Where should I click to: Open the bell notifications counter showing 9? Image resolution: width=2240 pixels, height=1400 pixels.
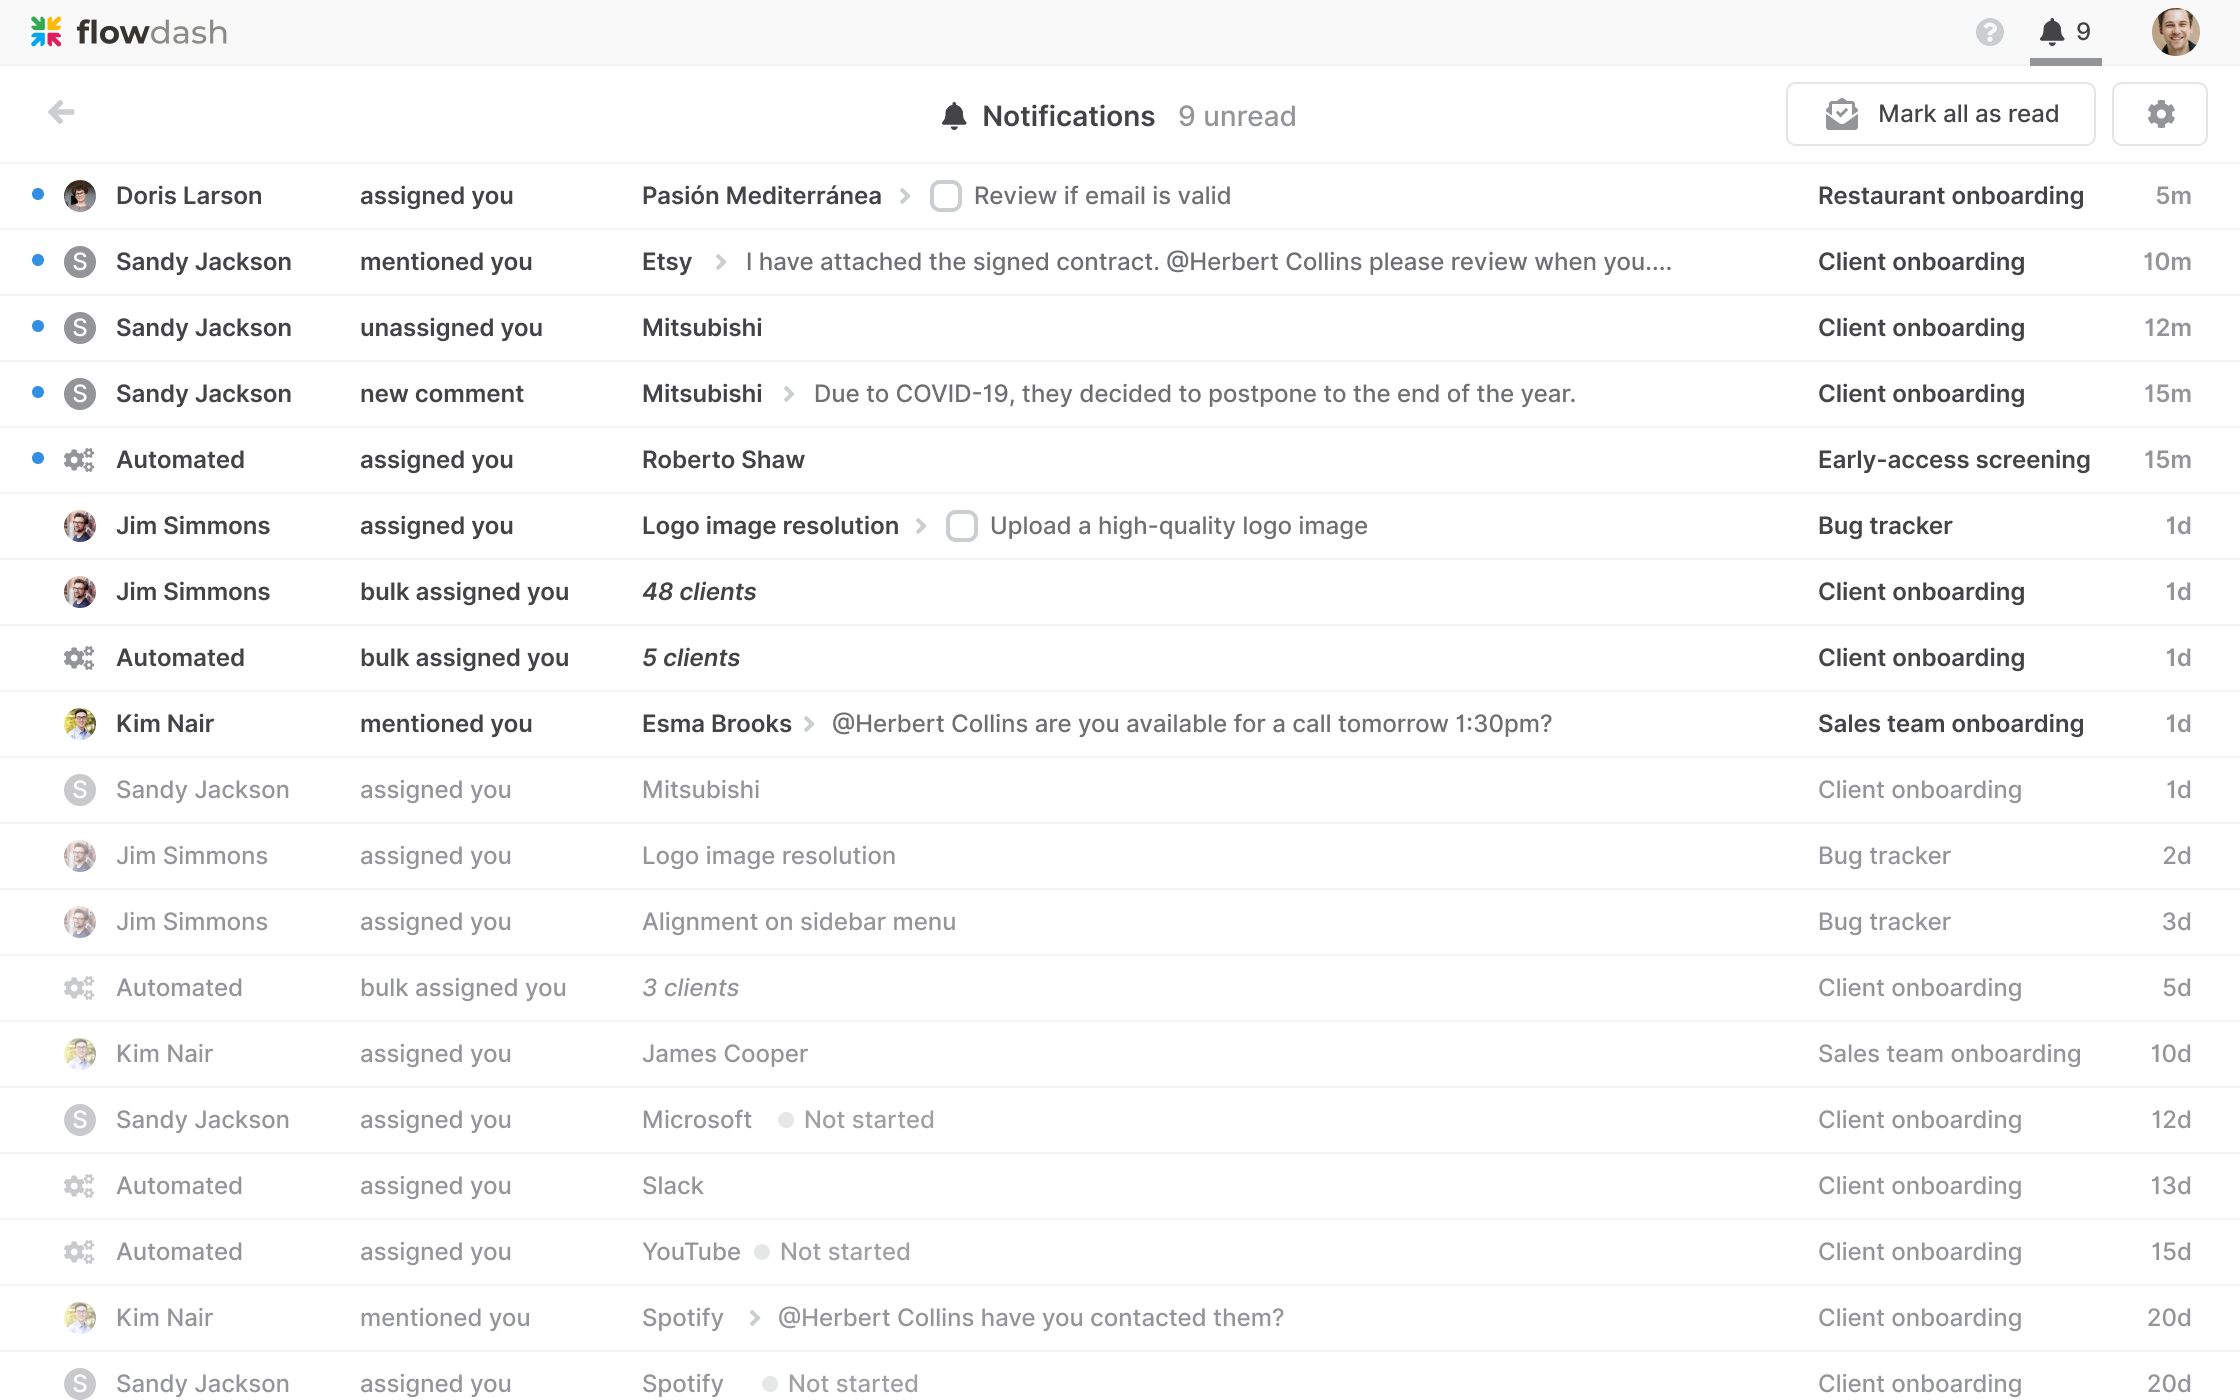pos(2065,32)
